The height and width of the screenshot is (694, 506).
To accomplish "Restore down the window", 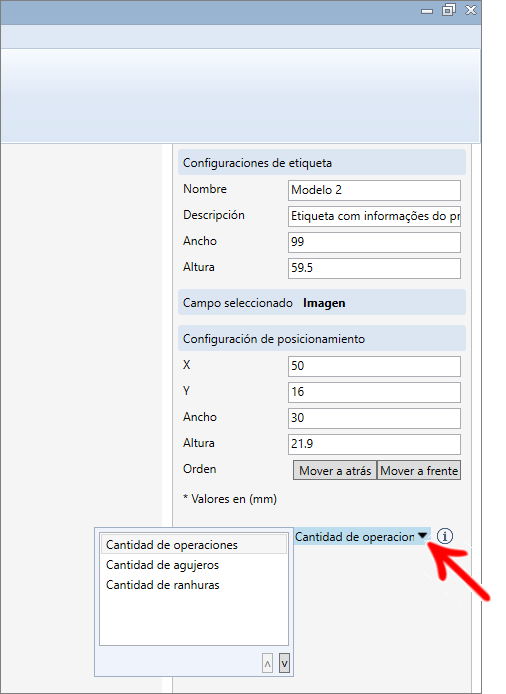I will coord(448,10).
